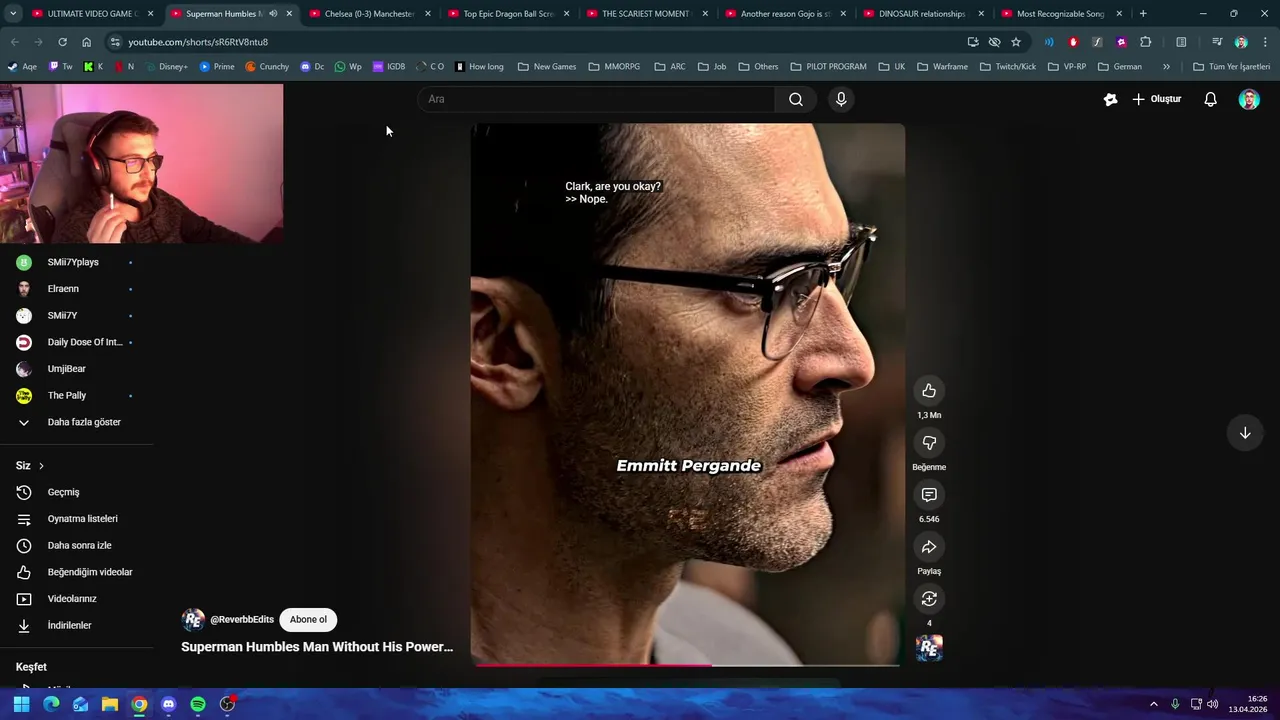The height and width of the screenshot is (720, 1280).
Task: Open Crunchy bookmark
Action: (267, 67)
